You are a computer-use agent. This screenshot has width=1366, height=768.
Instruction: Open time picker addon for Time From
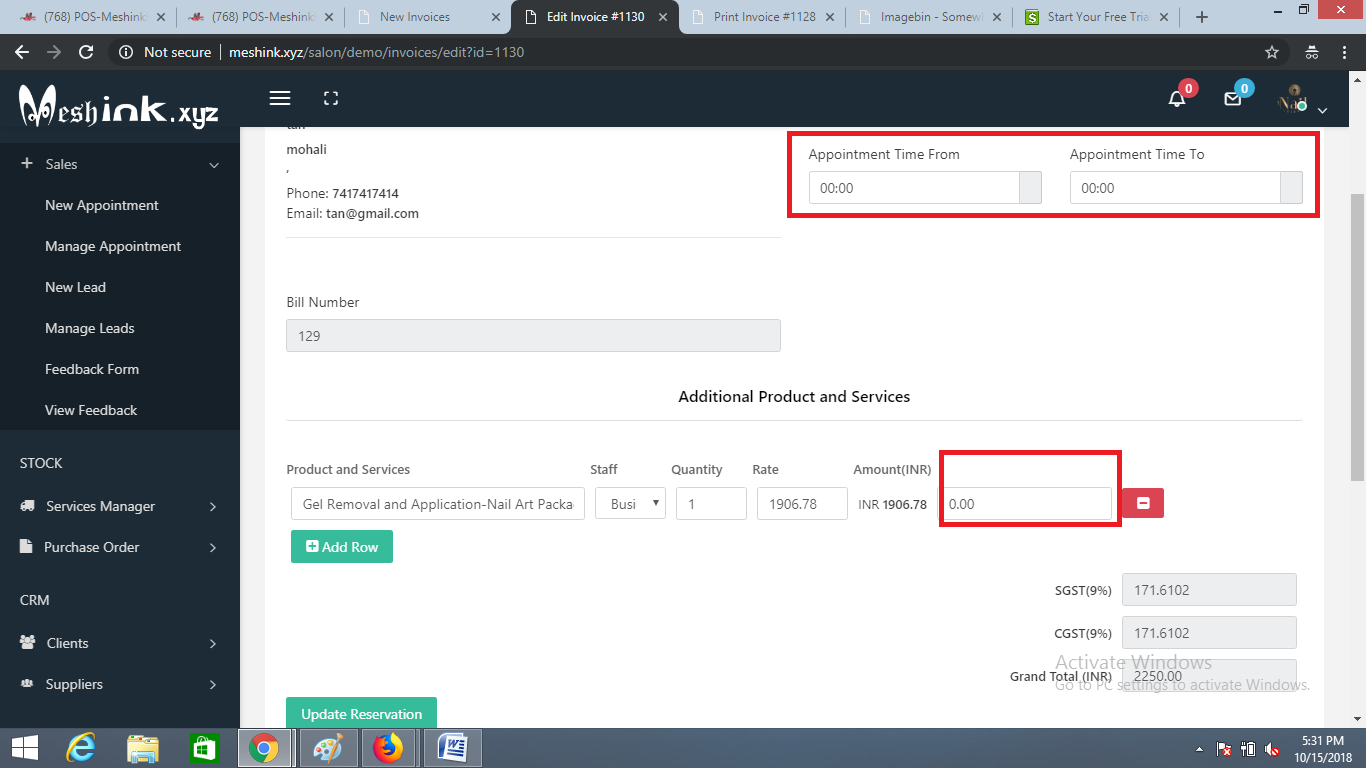(x=1030, y=187)
